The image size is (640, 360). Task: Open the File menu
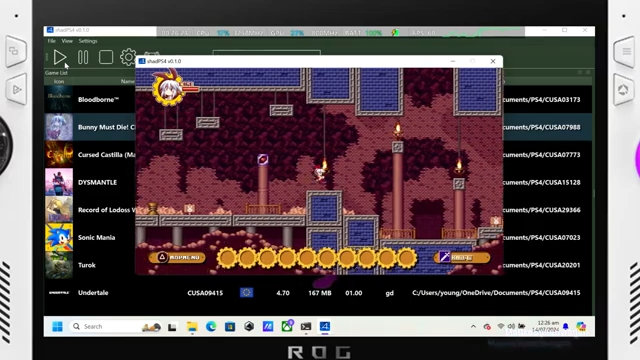click(51, 41)
